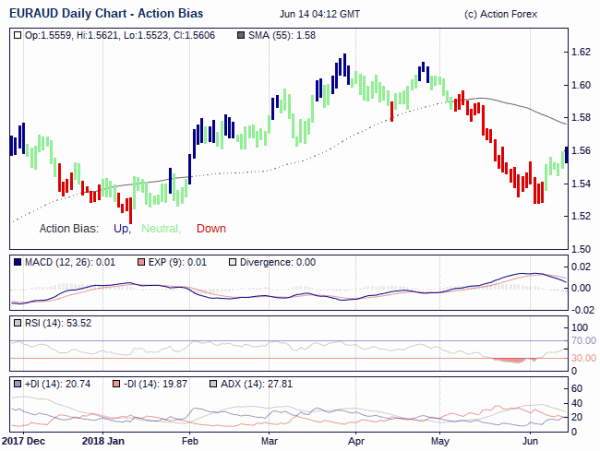600x451 pixels.
Task: Click the Divergence legend square
Action: pyautogui.click(x=232, y=262)
